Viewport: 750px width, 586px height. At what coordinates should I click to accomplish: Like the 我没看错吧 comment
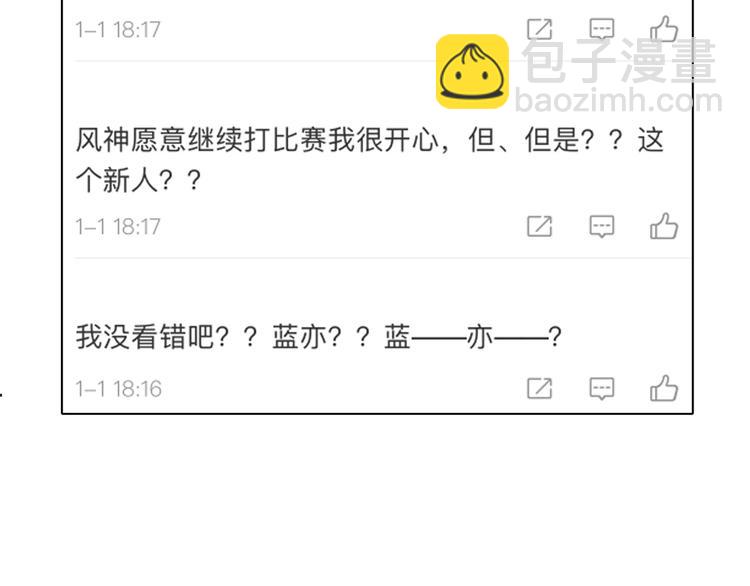(x=664, y=388)
